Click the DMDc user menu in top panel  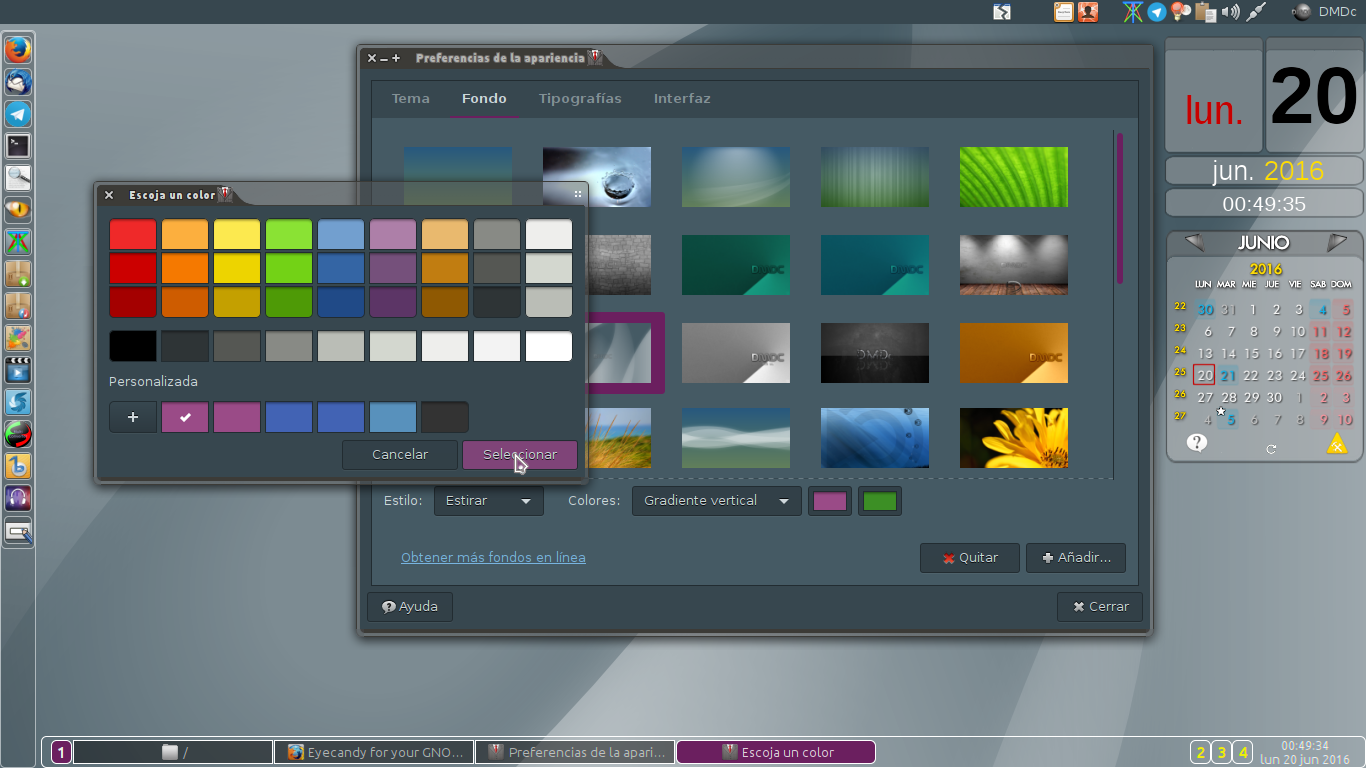pyautogui.click(x=1324, y=12)
